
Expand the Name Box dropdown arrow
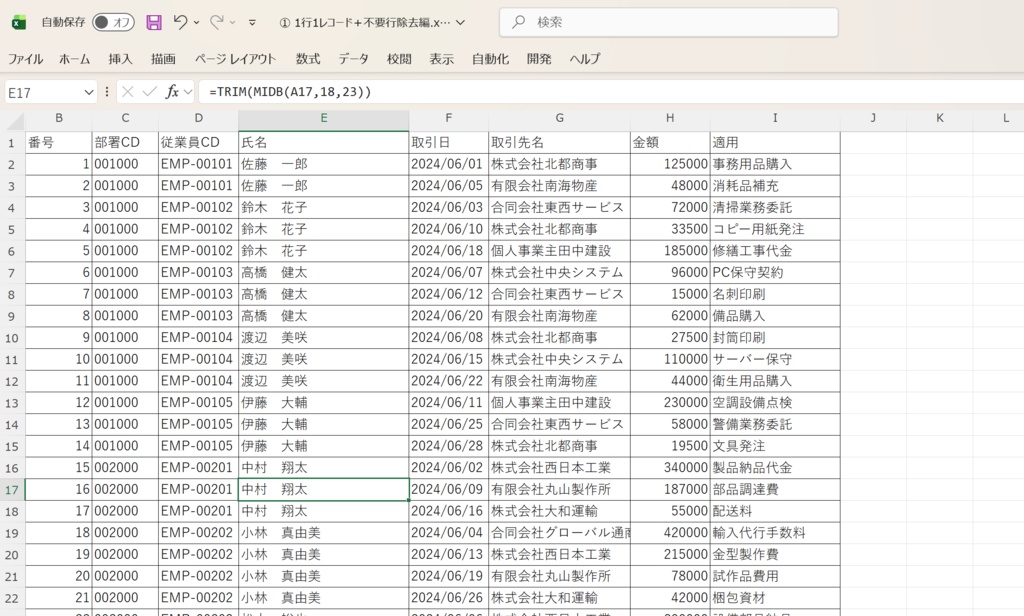click(x=89, y=92)
